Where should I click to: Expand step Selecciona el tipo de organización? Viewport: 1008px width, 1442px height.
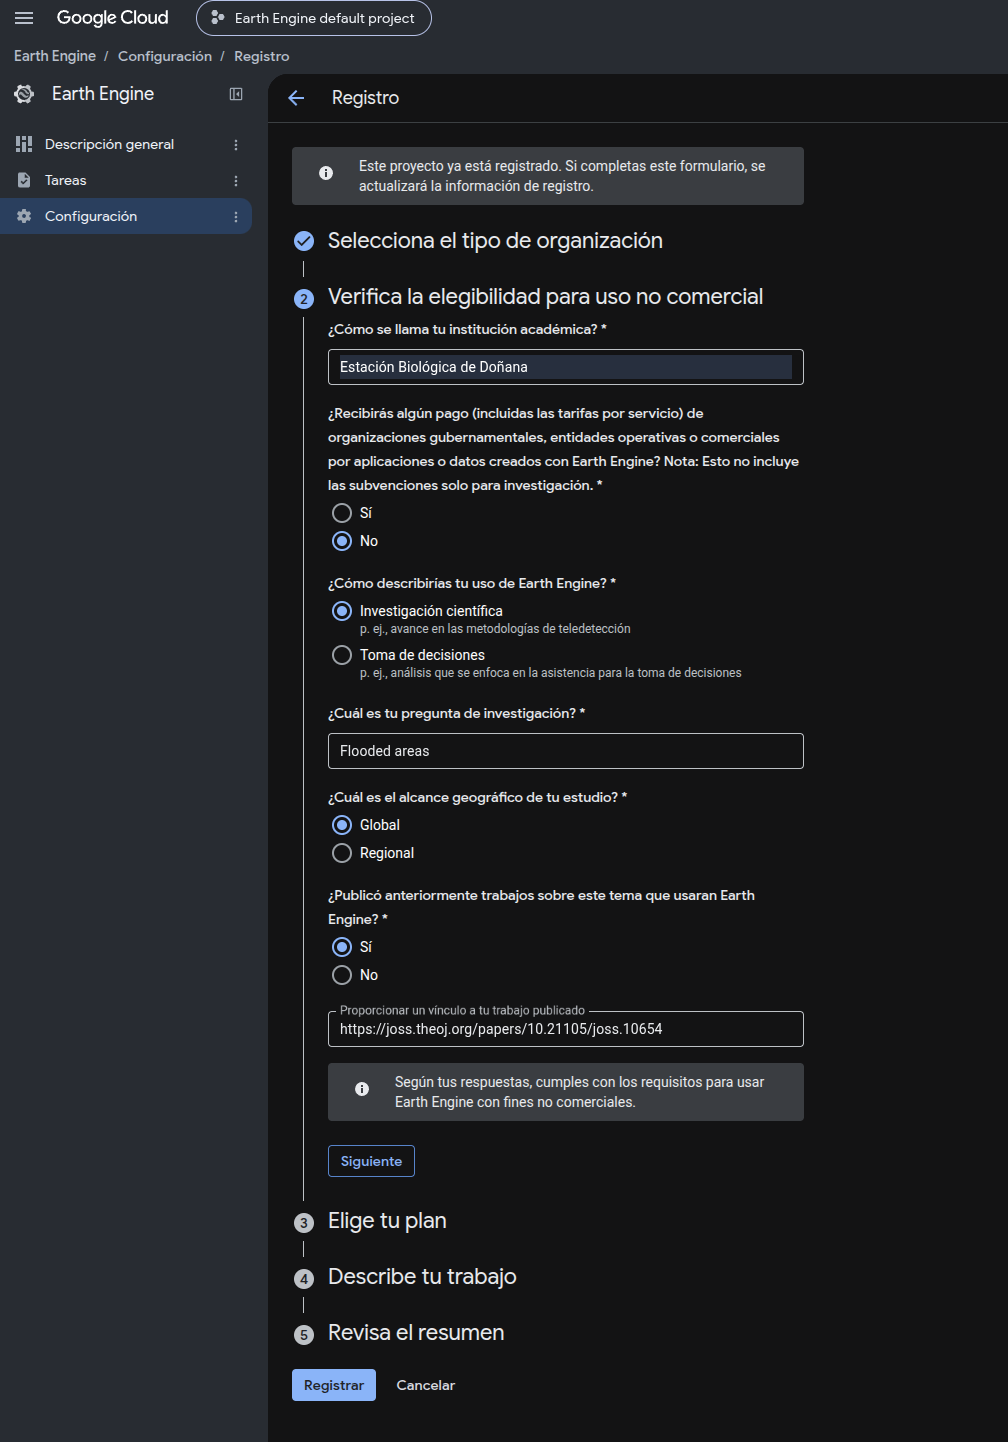pos(495,241)
